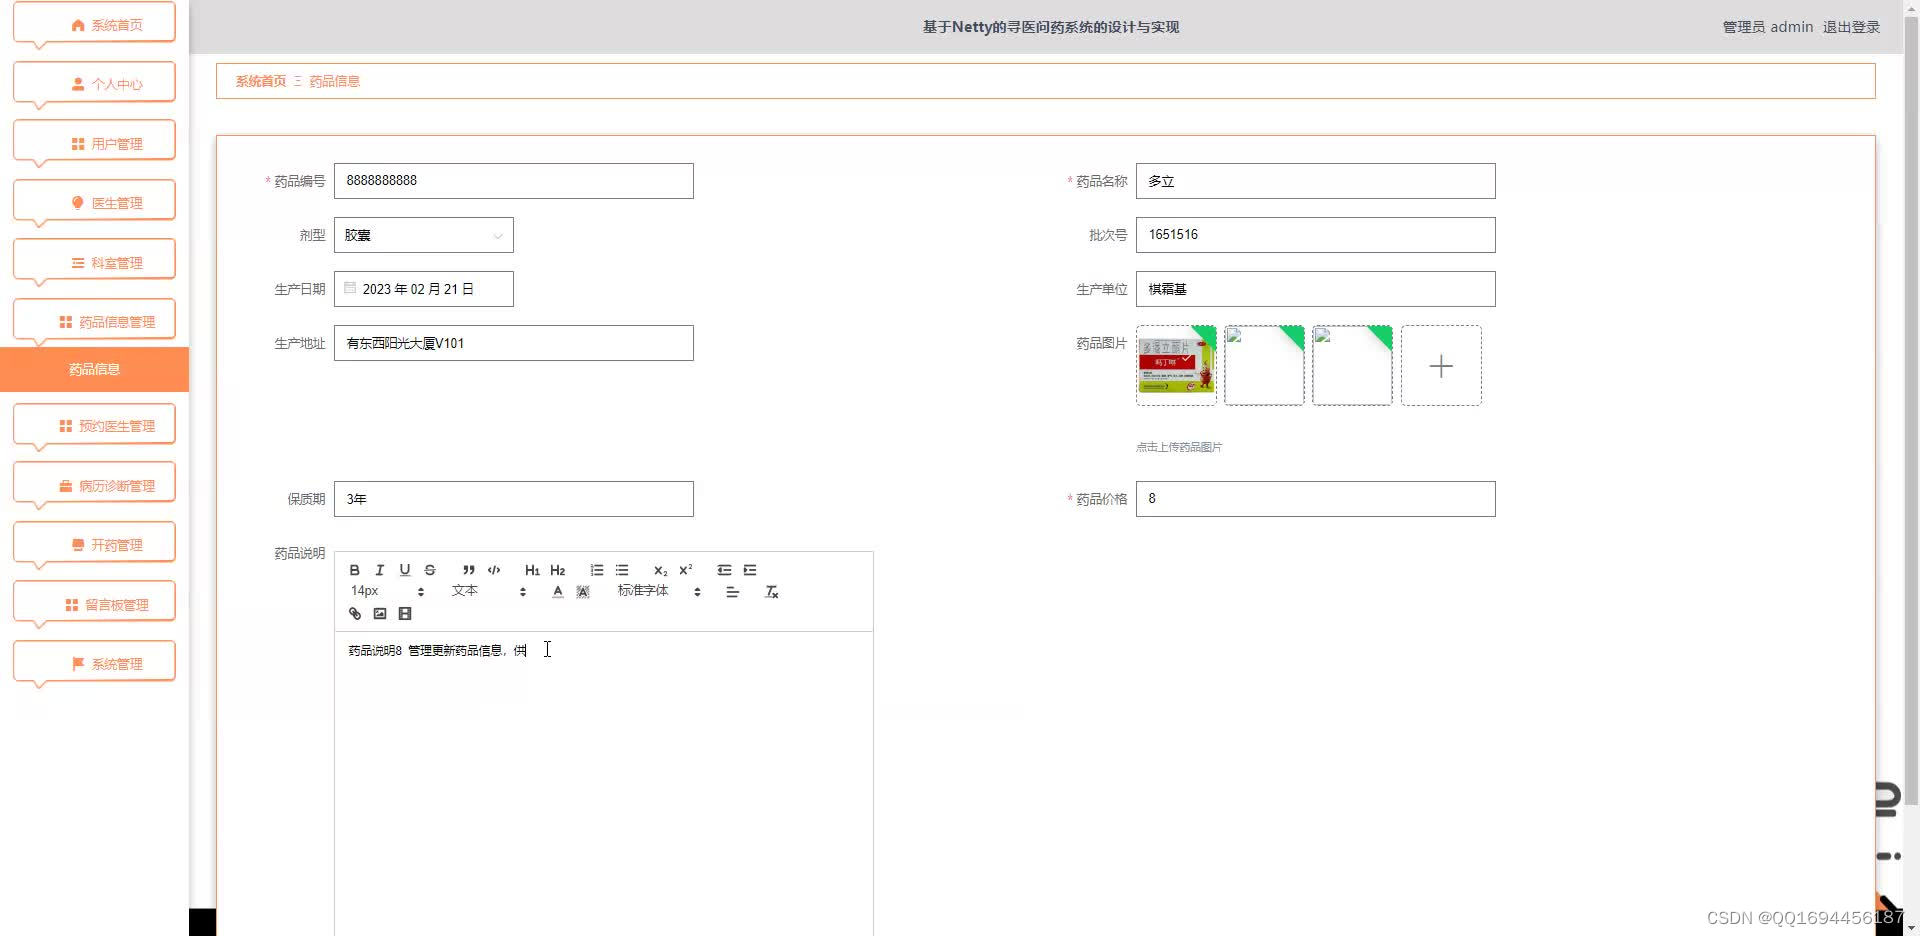Click 药品信息 in the breadcrumb
The width and height of the screenshot is (1920, 936).
click(334, 81)
